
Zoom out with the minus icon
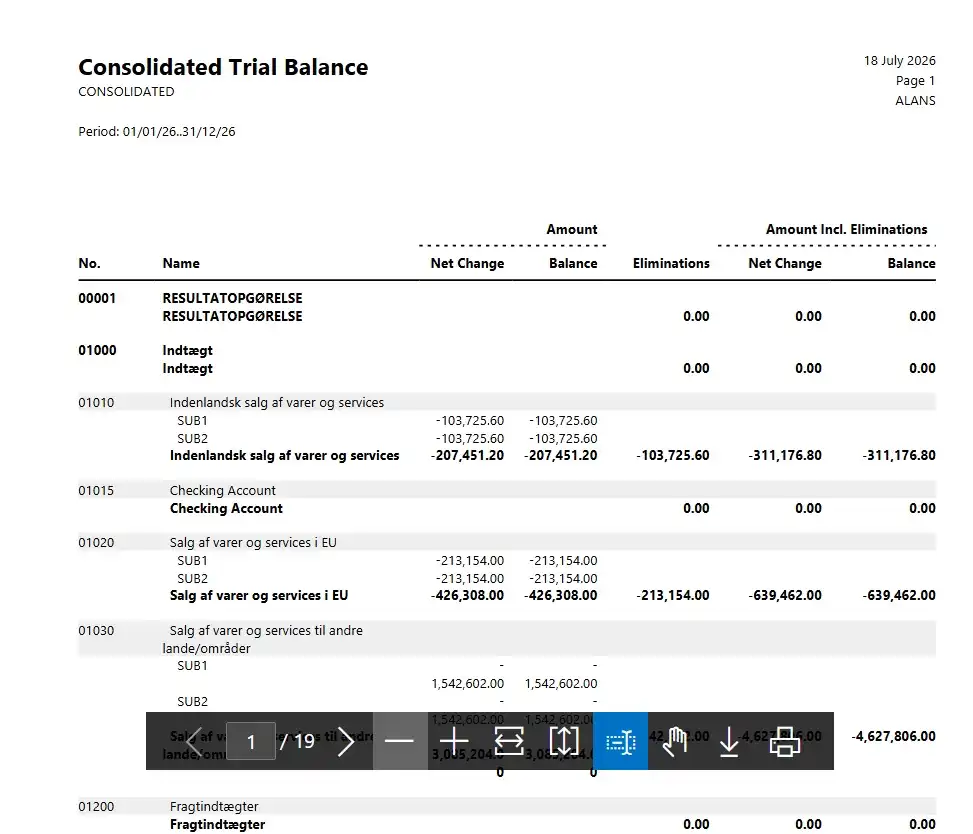coord(400,741)
